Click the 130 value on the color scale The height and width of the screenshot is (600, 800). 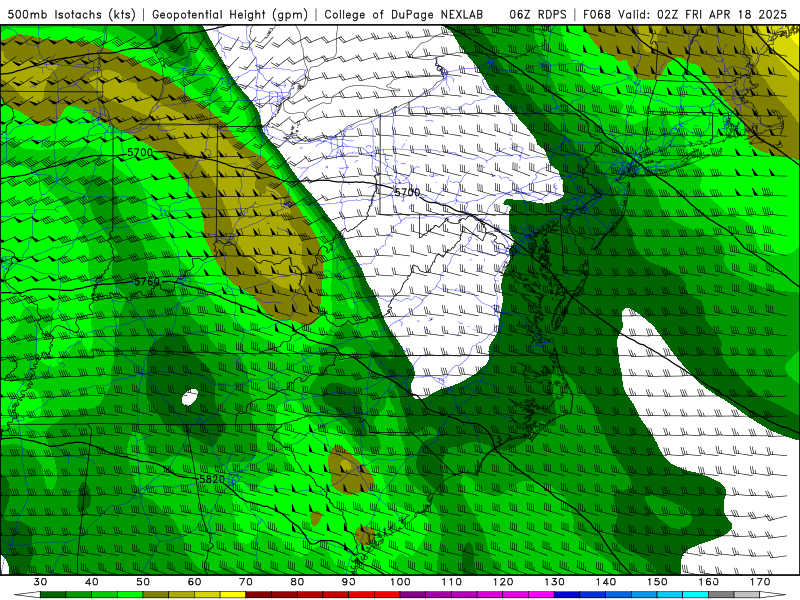pos(555,582)
